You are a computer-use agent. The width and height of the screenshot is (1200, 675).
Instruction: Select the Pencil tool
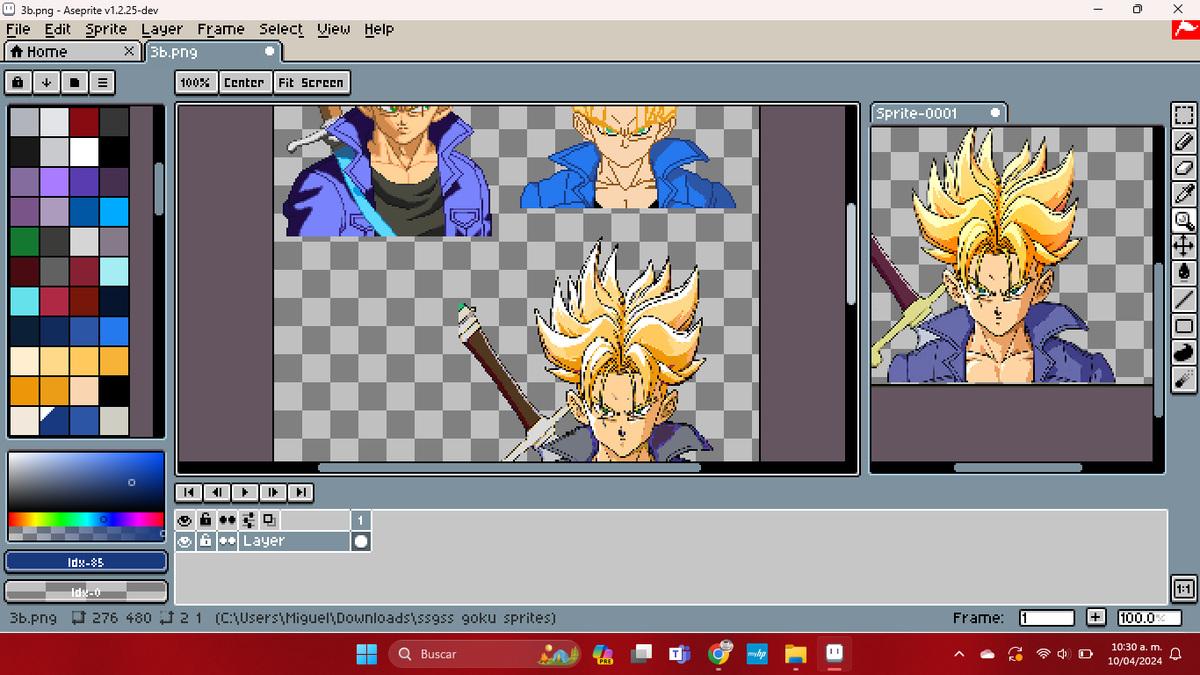click(1184, 141)
